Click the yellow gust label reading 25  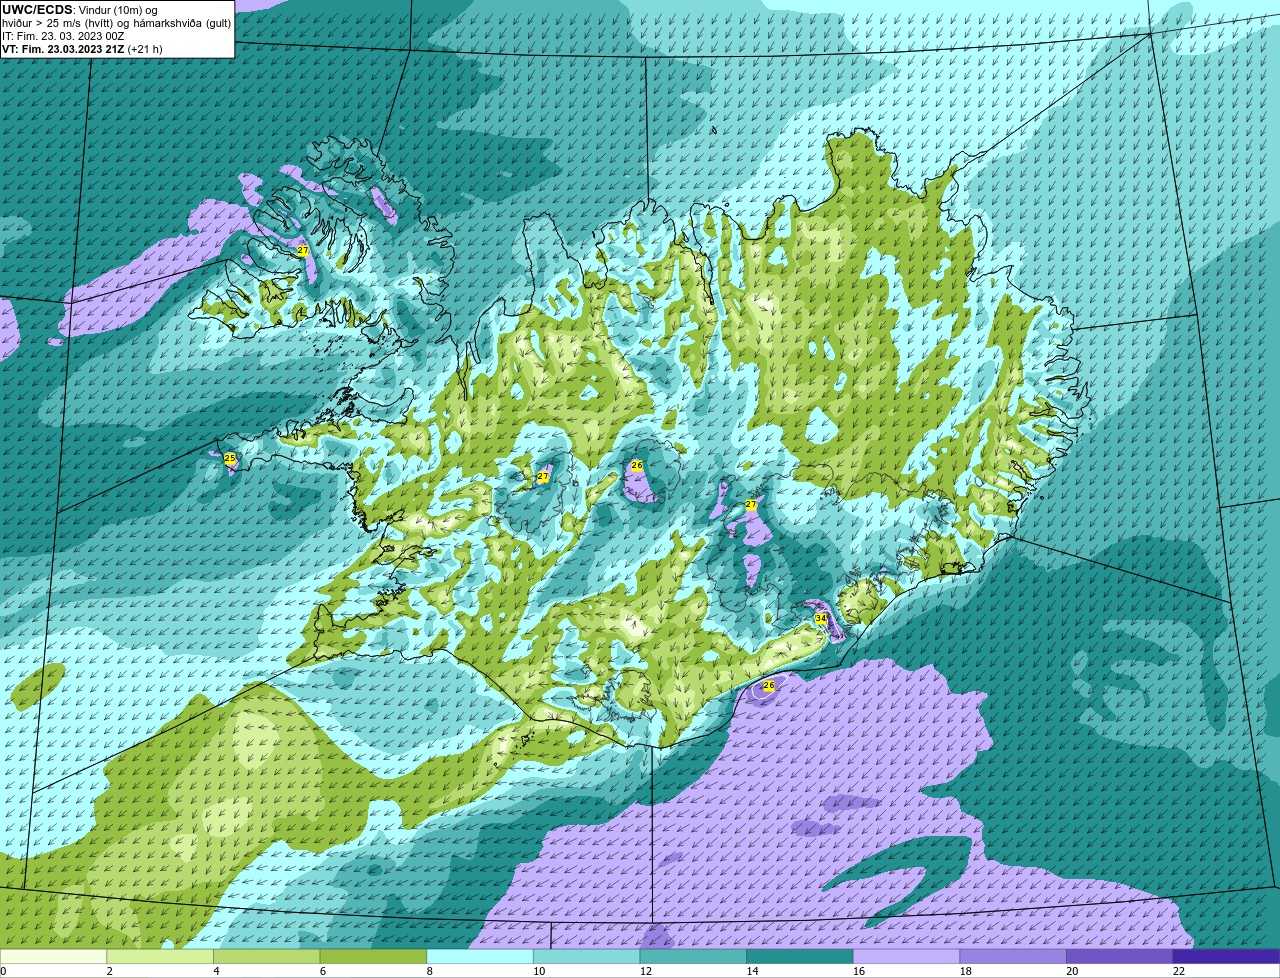click(x=230, y=458)
